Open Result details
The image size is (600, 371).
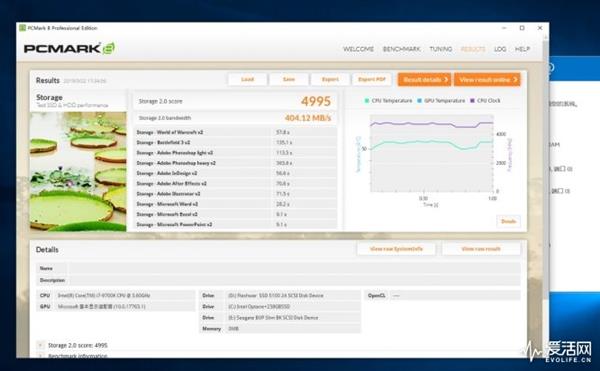click(x=424, y=80)
